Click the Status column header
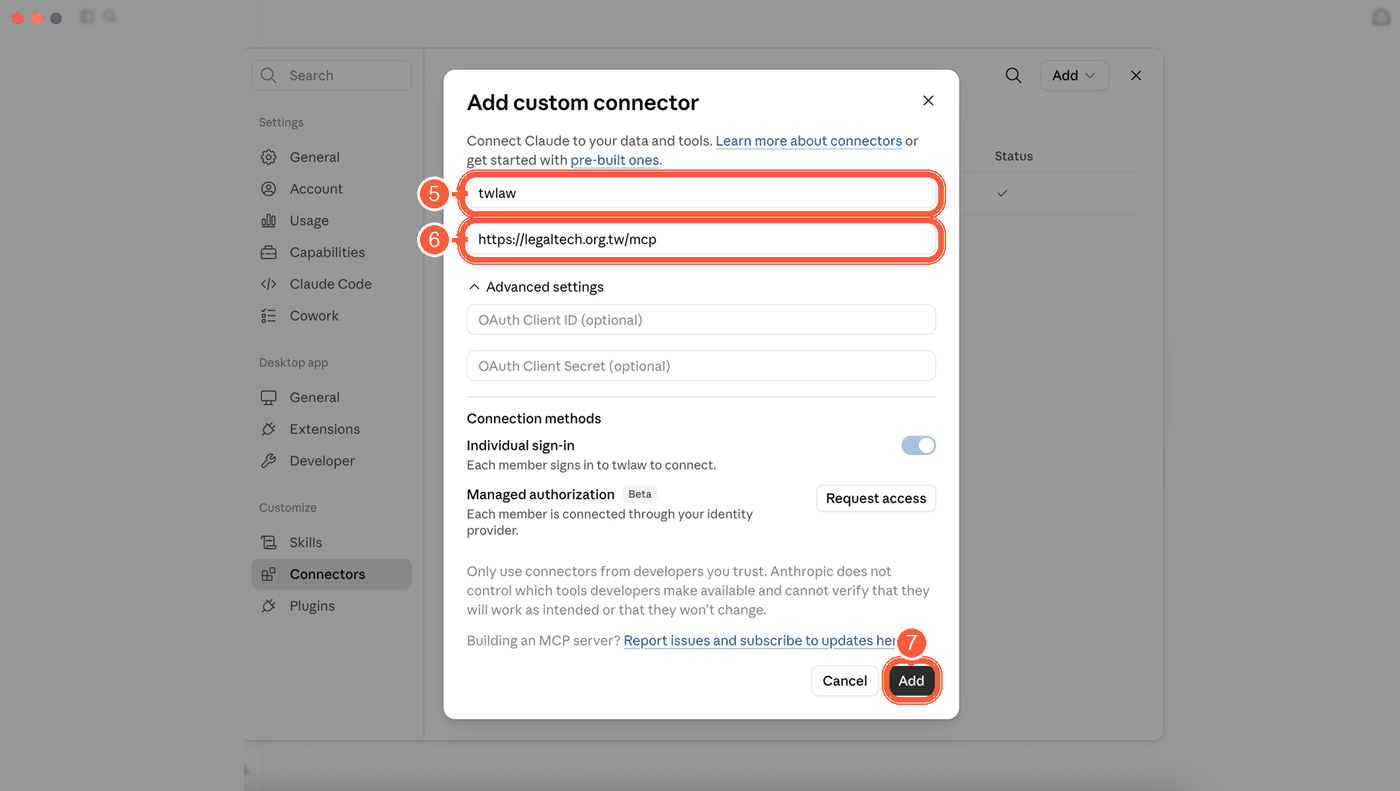 1014,156
